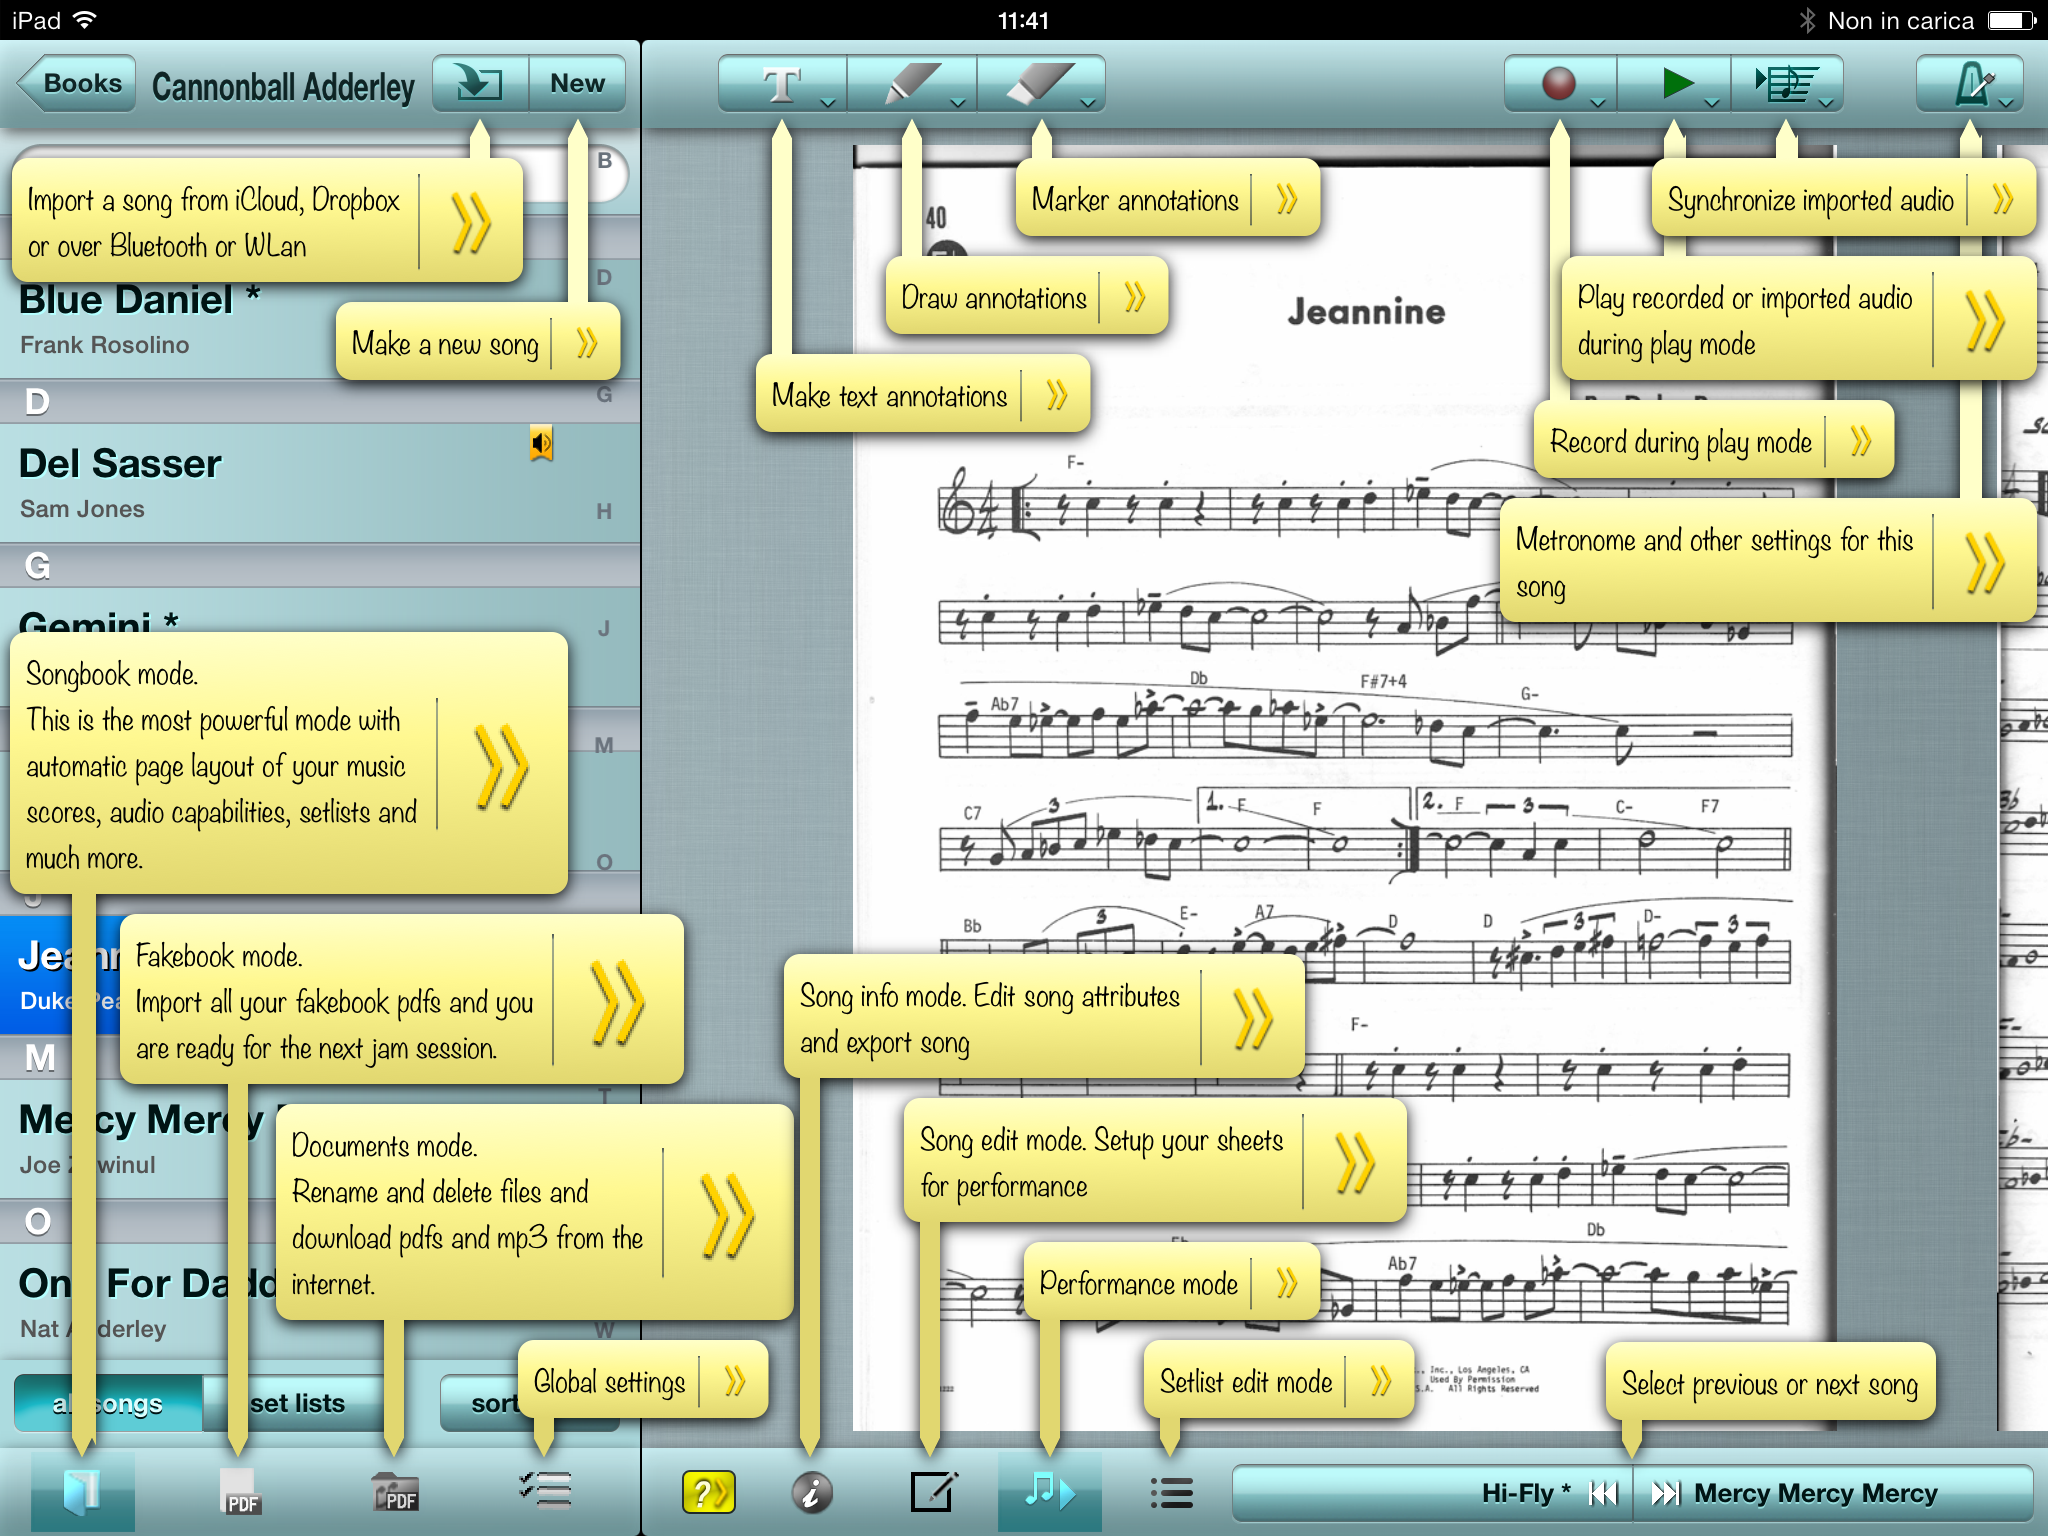
Task: Activate Performance mode music note icon
Action: [x=1049, y=1492]
